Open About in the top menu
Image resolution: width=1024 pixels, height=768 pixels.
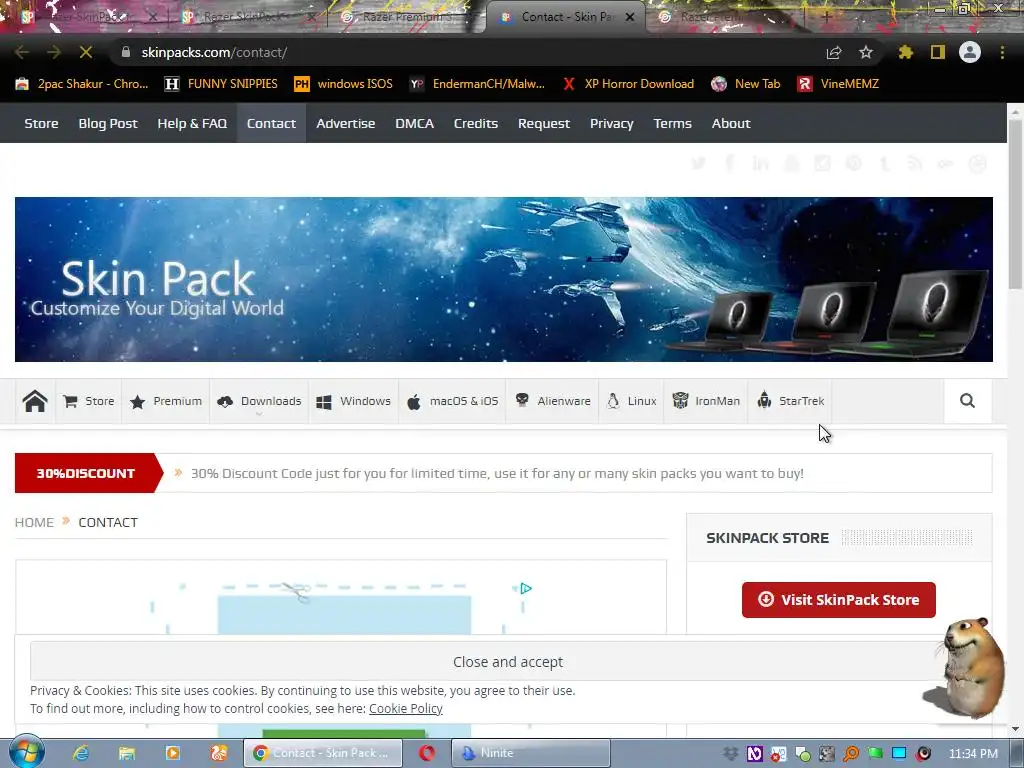[731, 123]
